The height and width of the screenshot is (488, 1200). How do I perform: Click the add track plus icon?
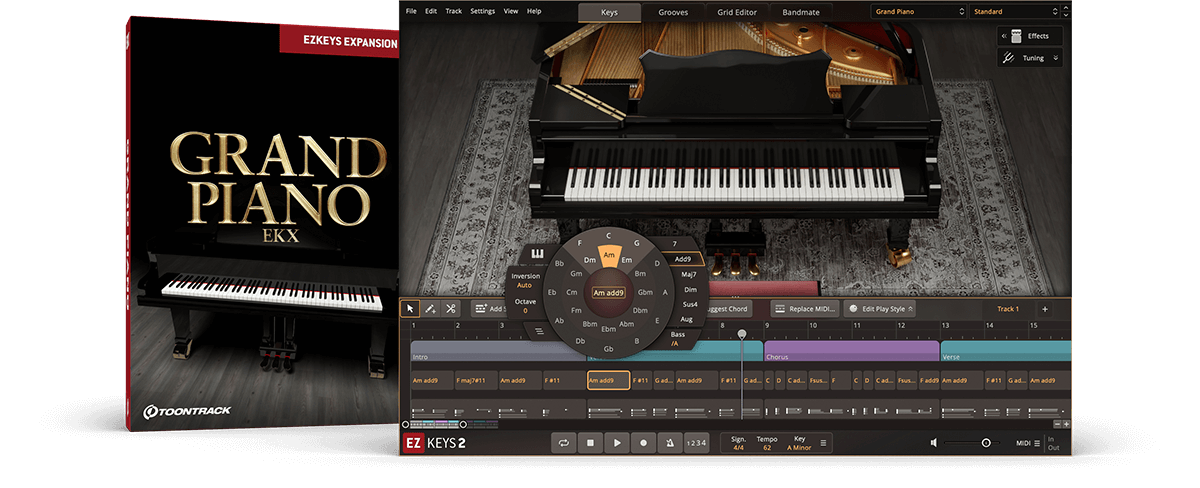coord(1045,309)
